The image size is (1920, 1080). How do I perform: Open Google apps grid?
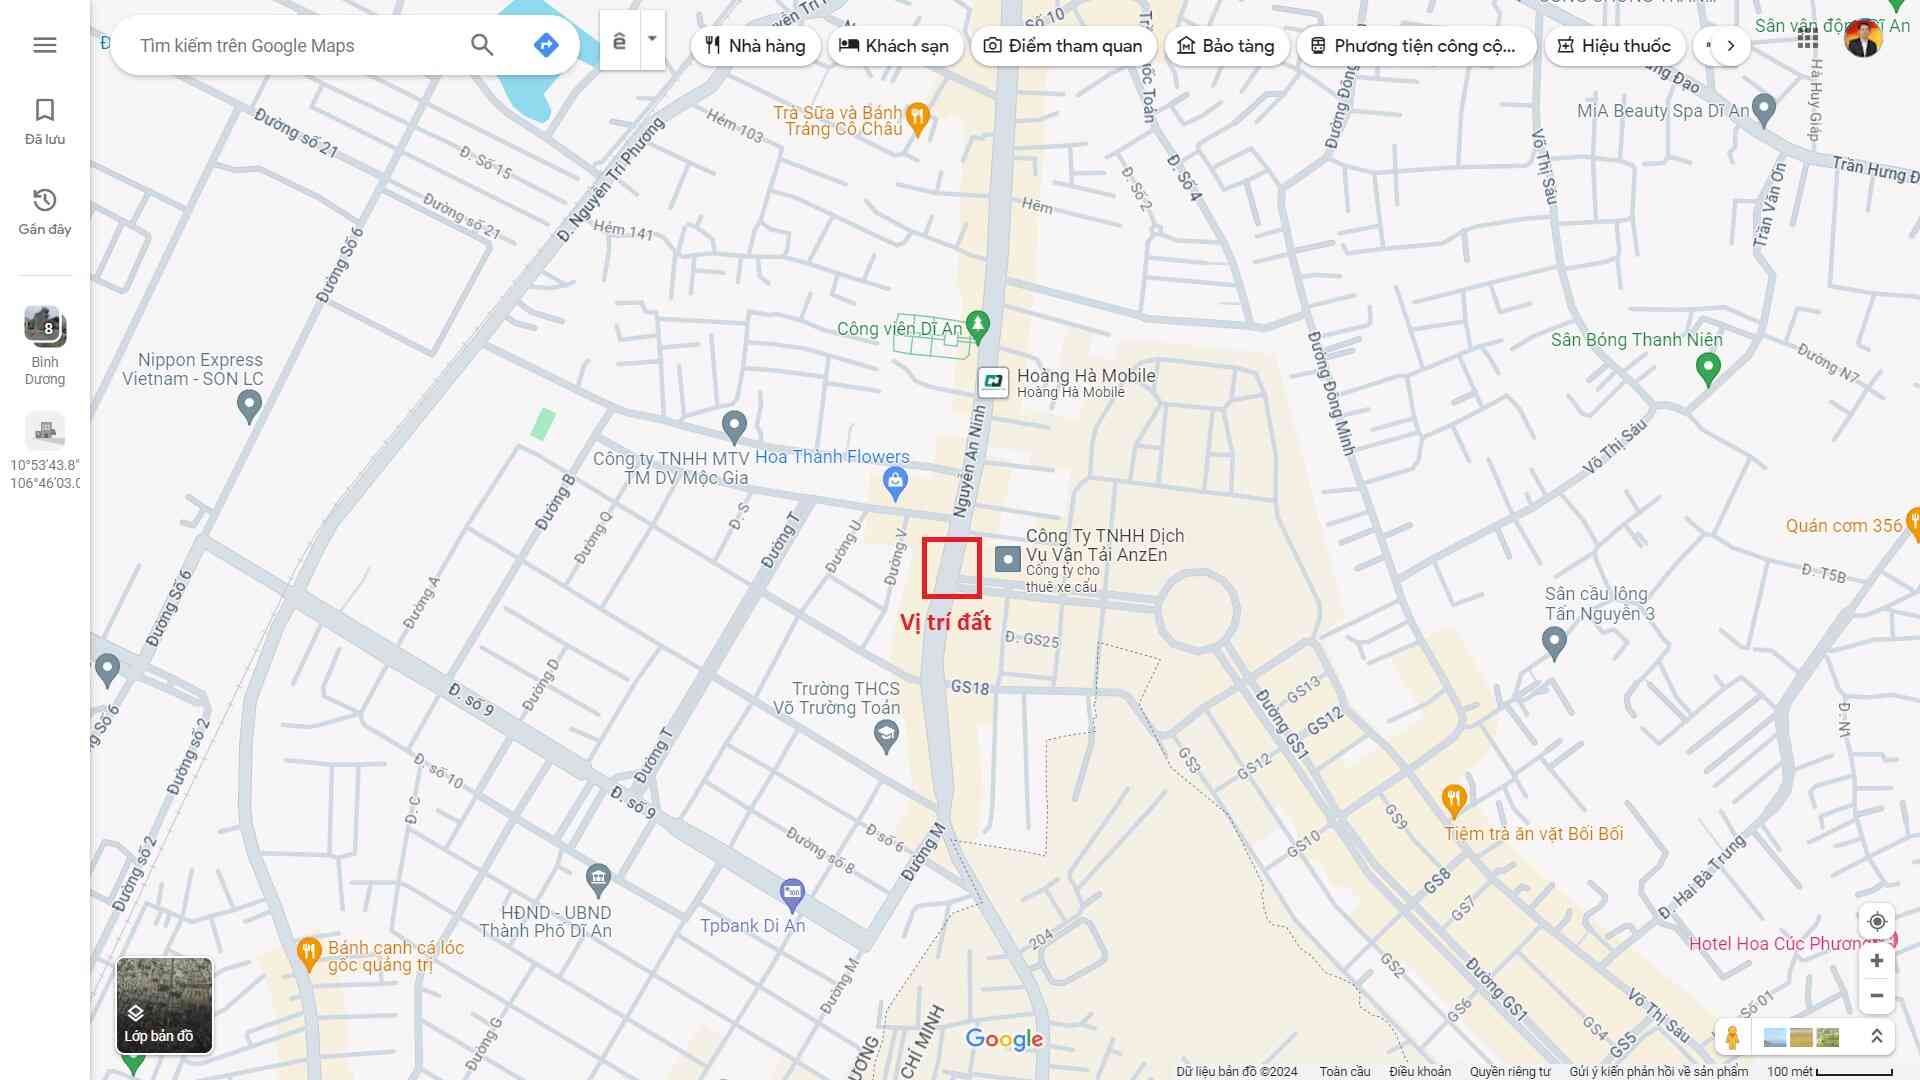tap(1807, 38)
